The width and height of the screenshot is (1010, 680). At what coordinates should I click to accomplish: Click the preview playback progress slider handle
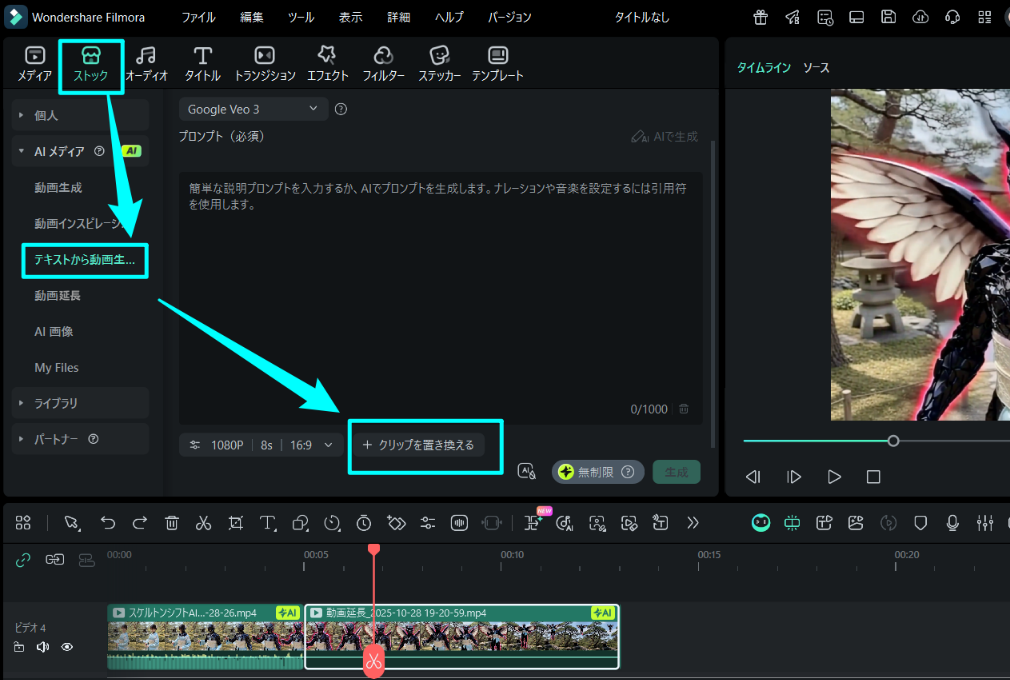tap(893, 441)
